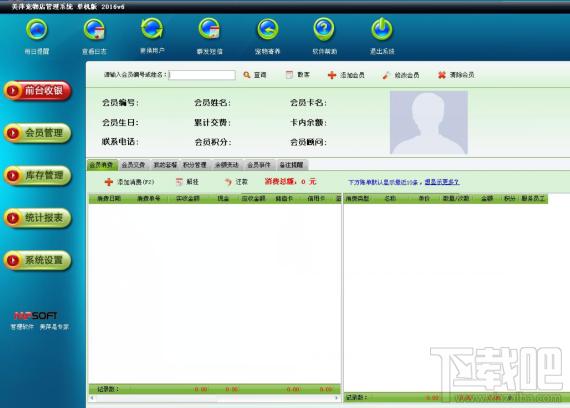Open the 系统设置 system settings section
Screen dimensions: 570x408
(37, 260)
